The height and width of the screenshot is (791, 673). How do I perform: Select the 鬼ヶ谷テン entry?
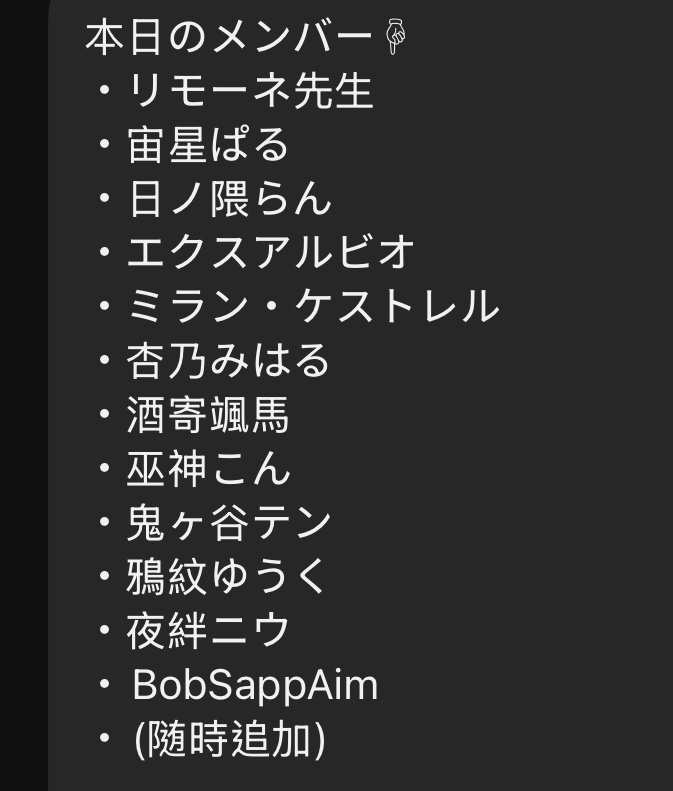coord(229,522)
